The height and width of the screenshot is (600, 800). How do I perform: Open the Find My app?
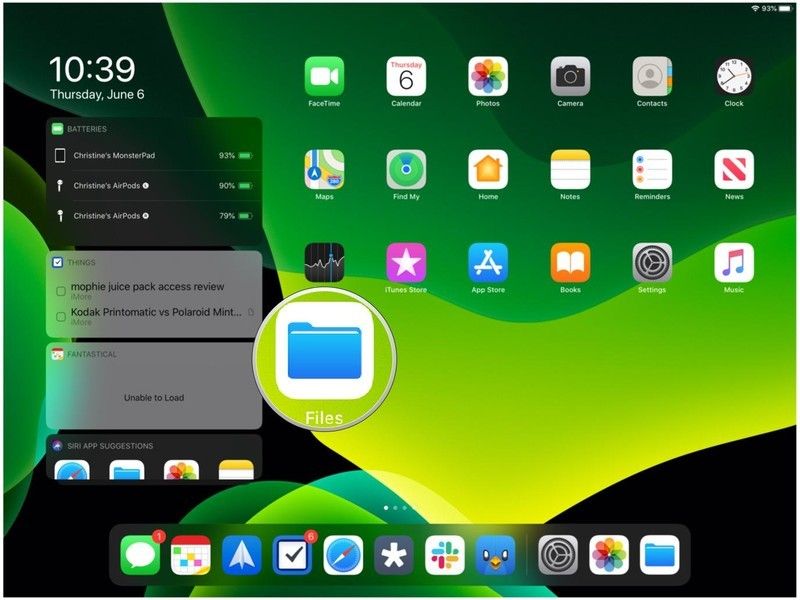click(406, 170)
